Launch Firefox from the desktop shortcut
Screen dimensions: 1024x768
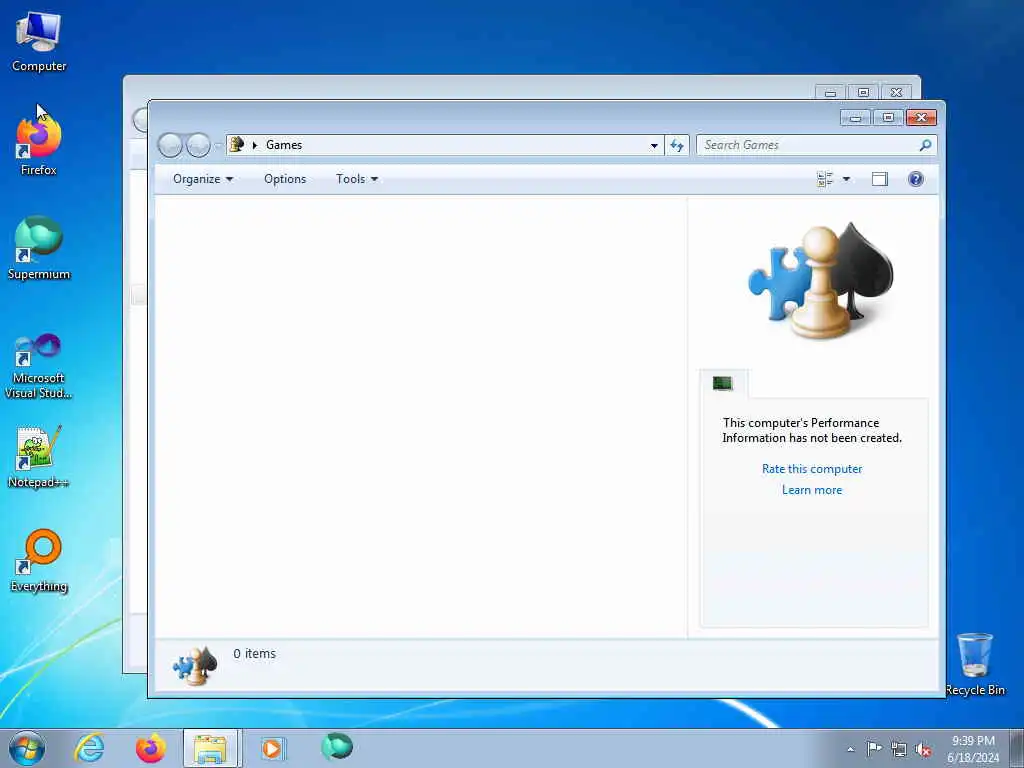[39, 145]
